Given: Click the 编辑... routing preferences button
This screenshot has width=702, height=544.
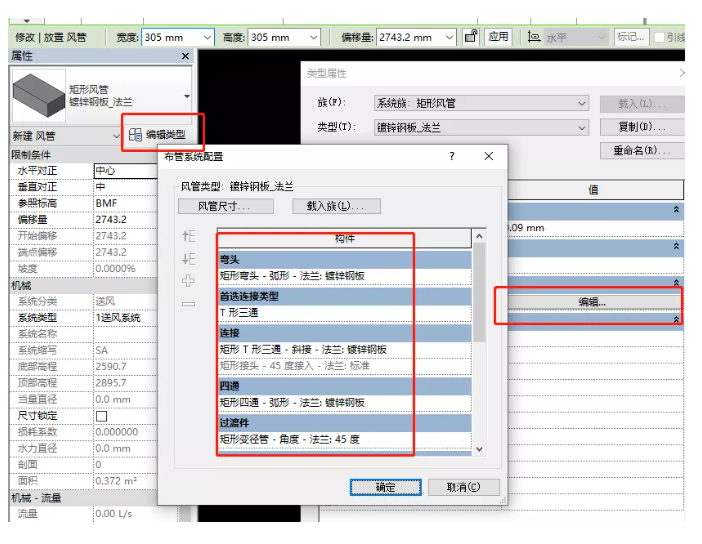Looking at the screenshot, I should [592, 302].
